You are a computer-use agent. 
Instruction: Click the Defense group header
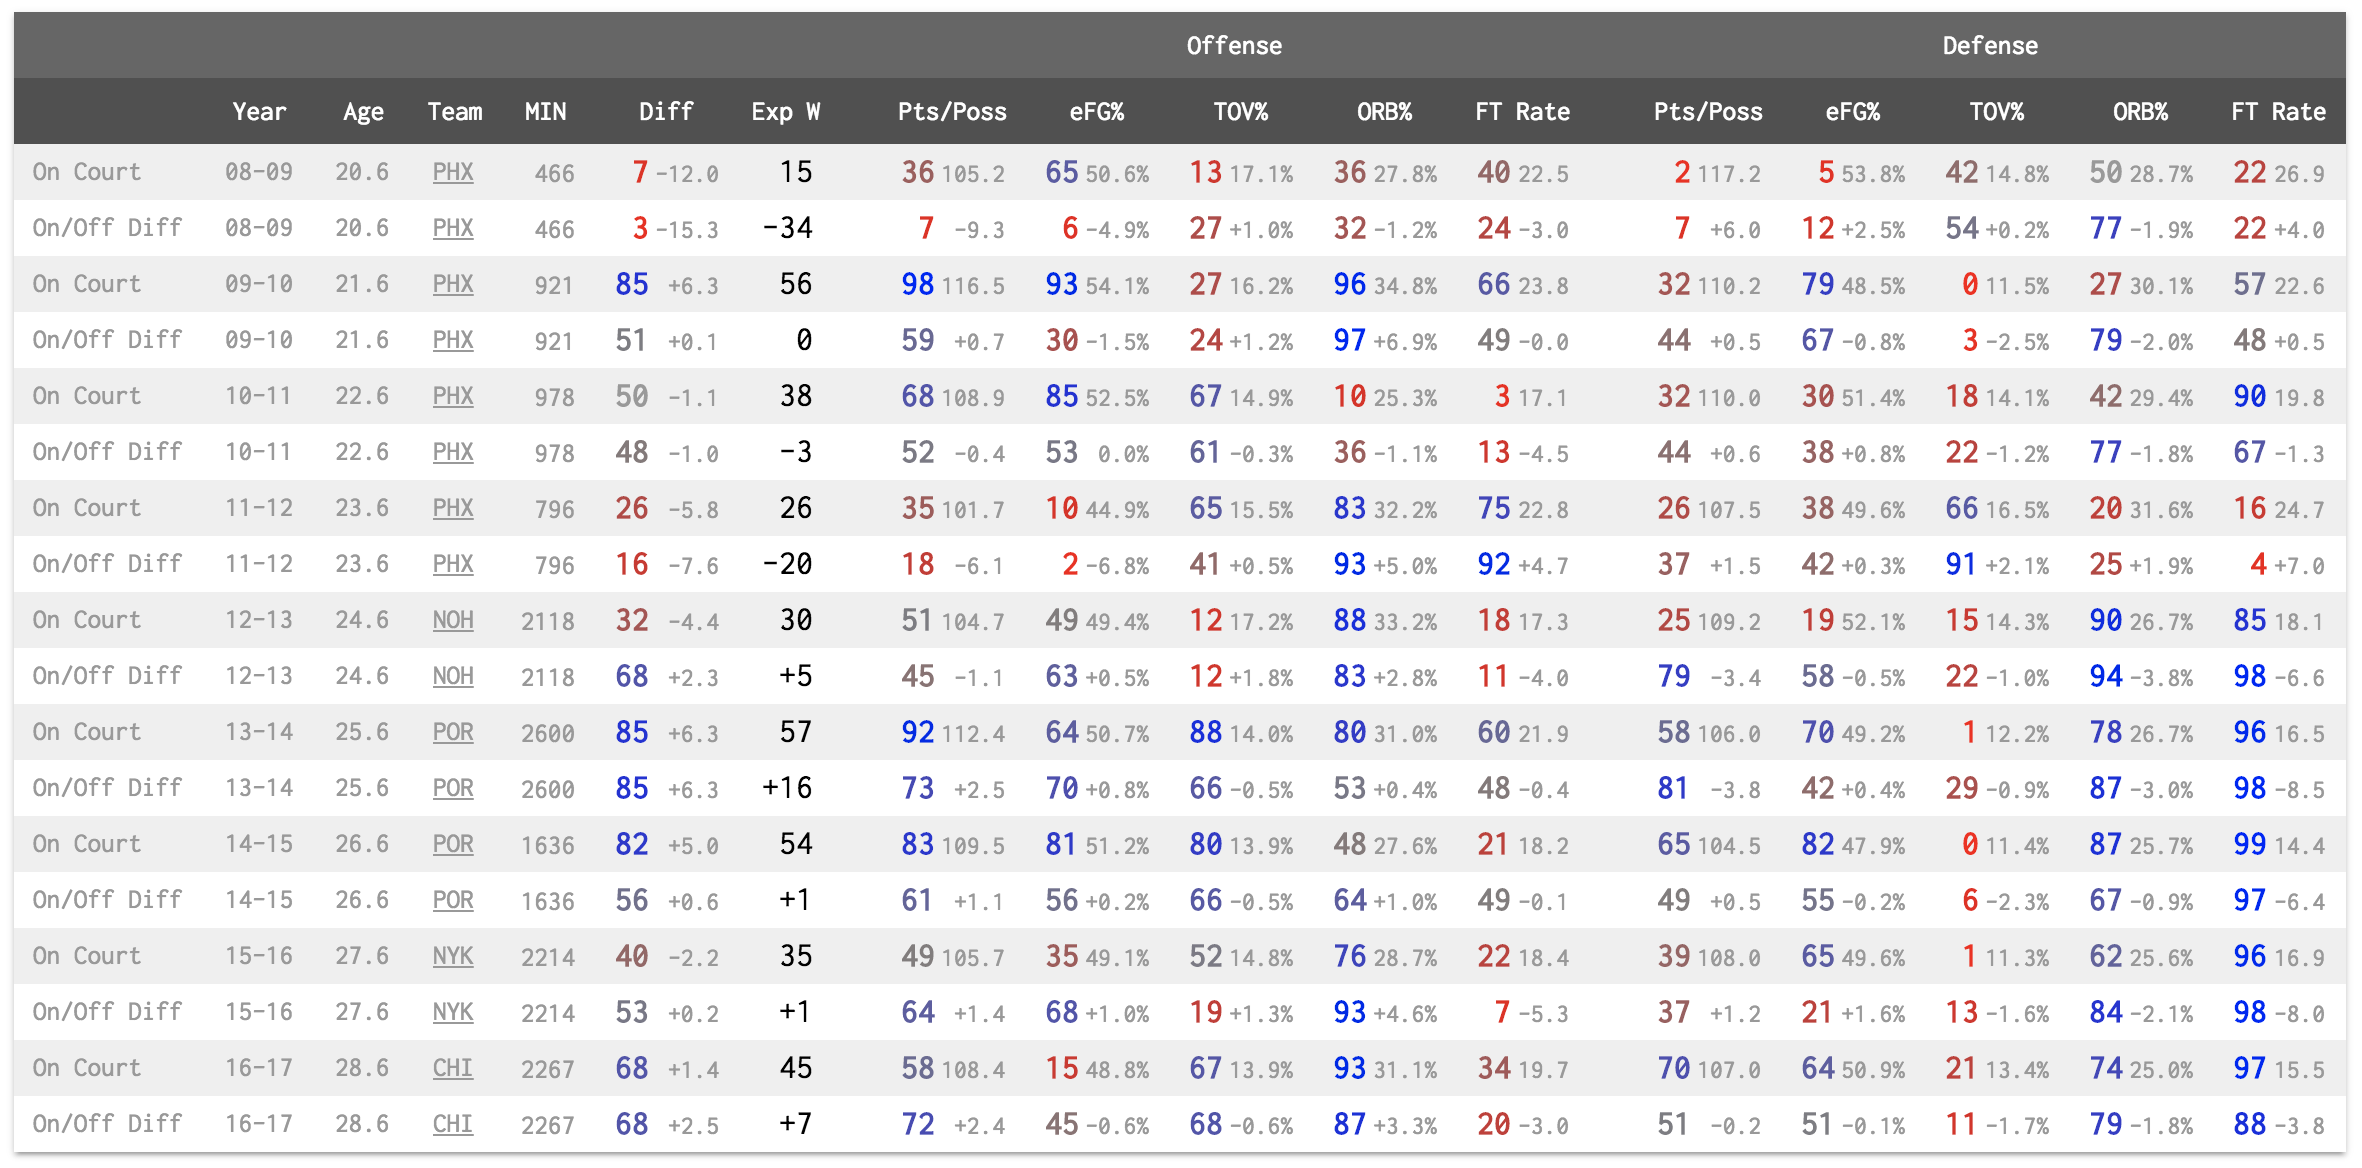(1990, 46)
